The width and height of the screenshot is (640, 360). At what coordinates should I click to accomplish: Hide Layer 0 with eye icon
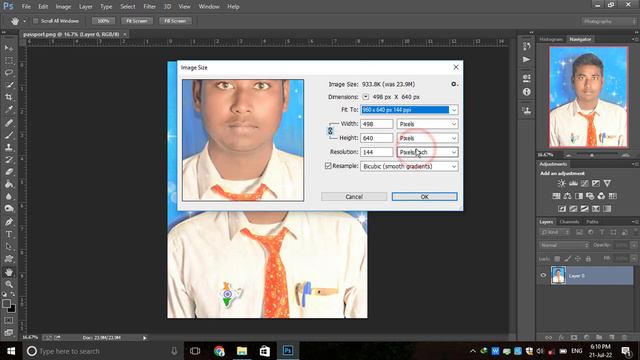pos(543,276)
